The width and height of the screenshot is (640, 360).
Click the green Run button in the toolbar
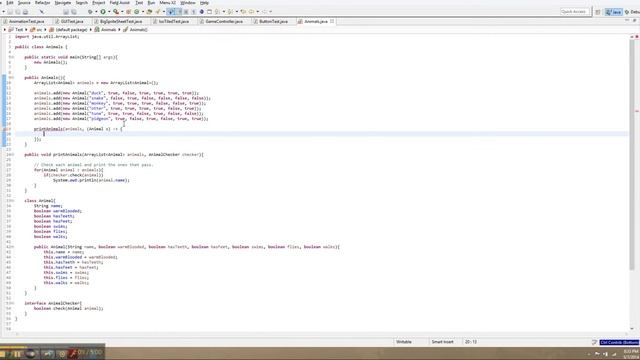tap(103, 12)
